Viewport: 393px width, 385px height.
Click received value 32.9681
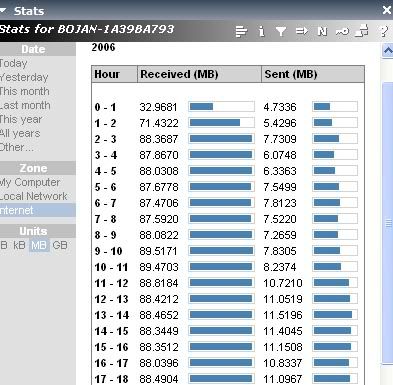(x=158, y=107)
